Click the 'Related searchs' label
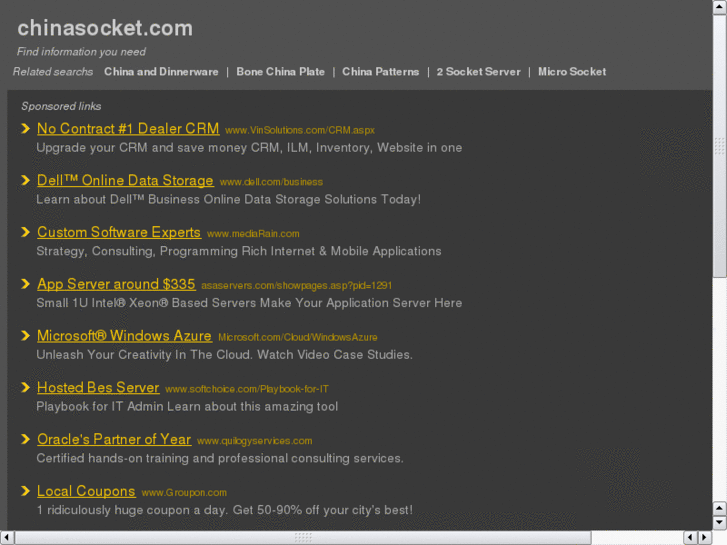The image size is (727, 545). click(x=53, y=72)
